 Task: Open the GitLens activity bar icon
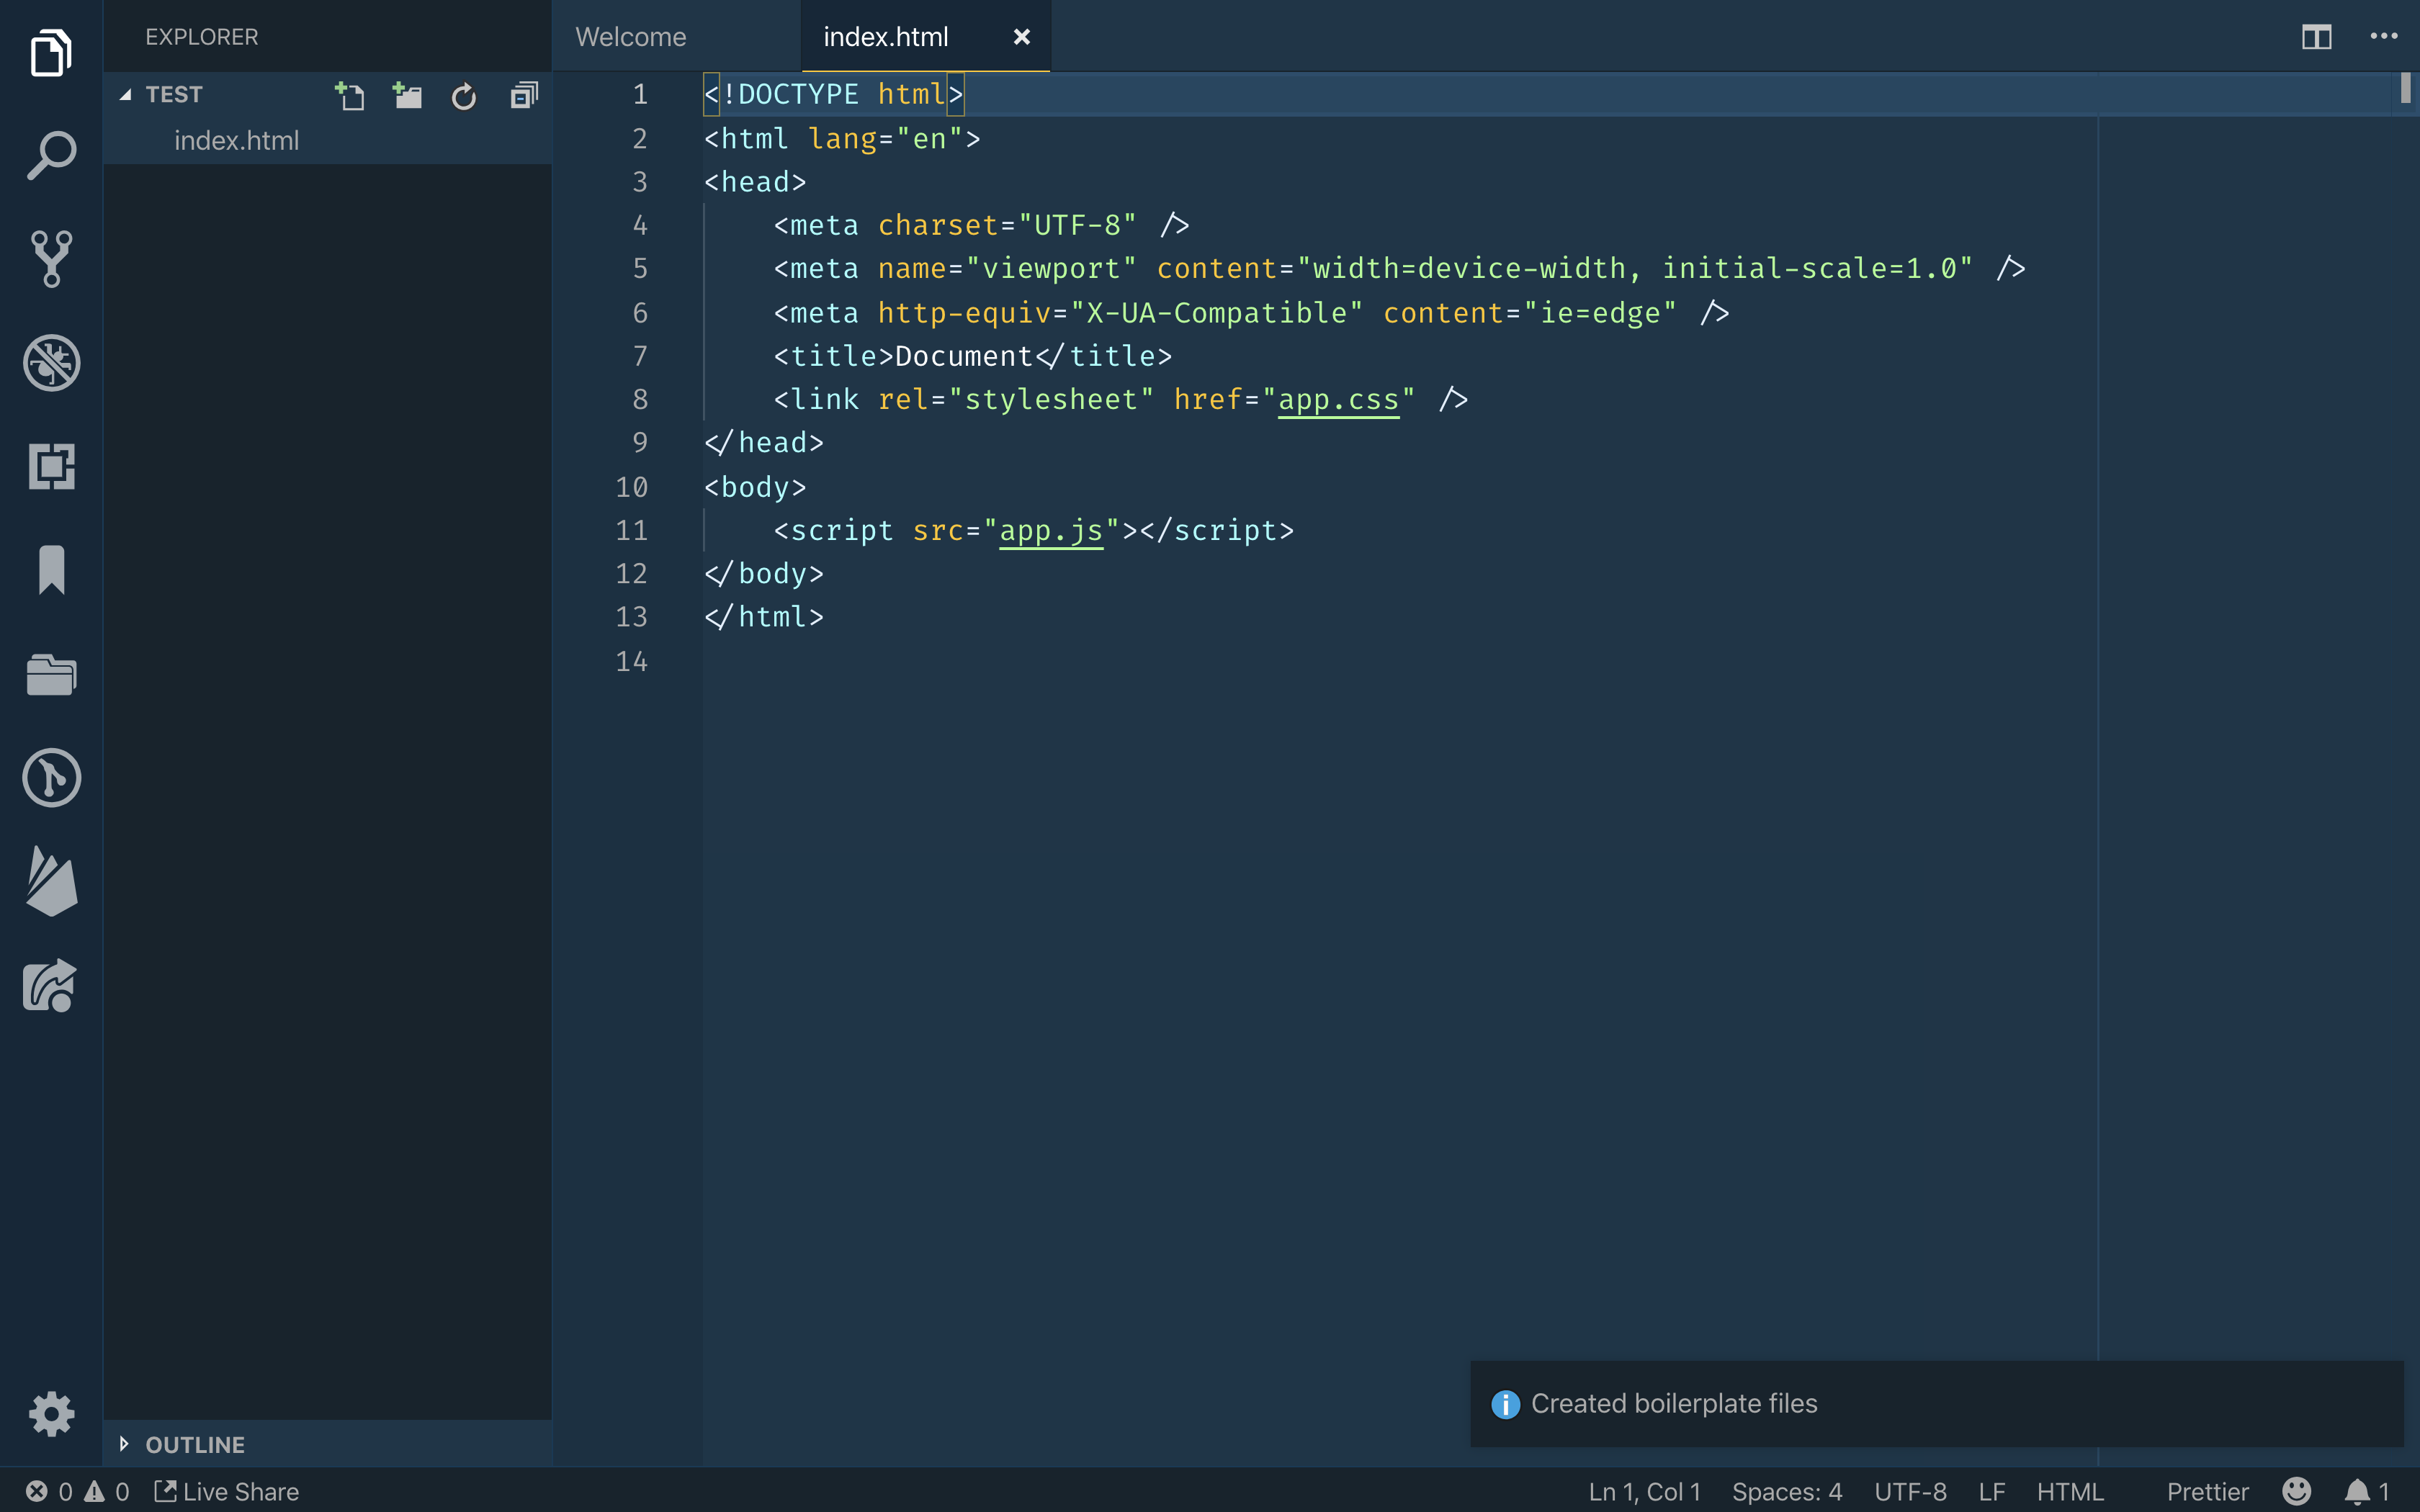click(x=51, y=778)
